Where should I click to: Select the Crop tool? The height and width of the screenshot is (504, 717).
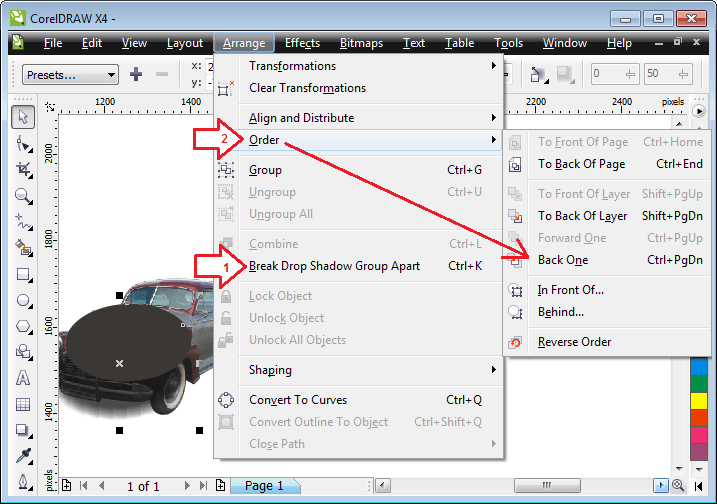click(x=23, y=170)
